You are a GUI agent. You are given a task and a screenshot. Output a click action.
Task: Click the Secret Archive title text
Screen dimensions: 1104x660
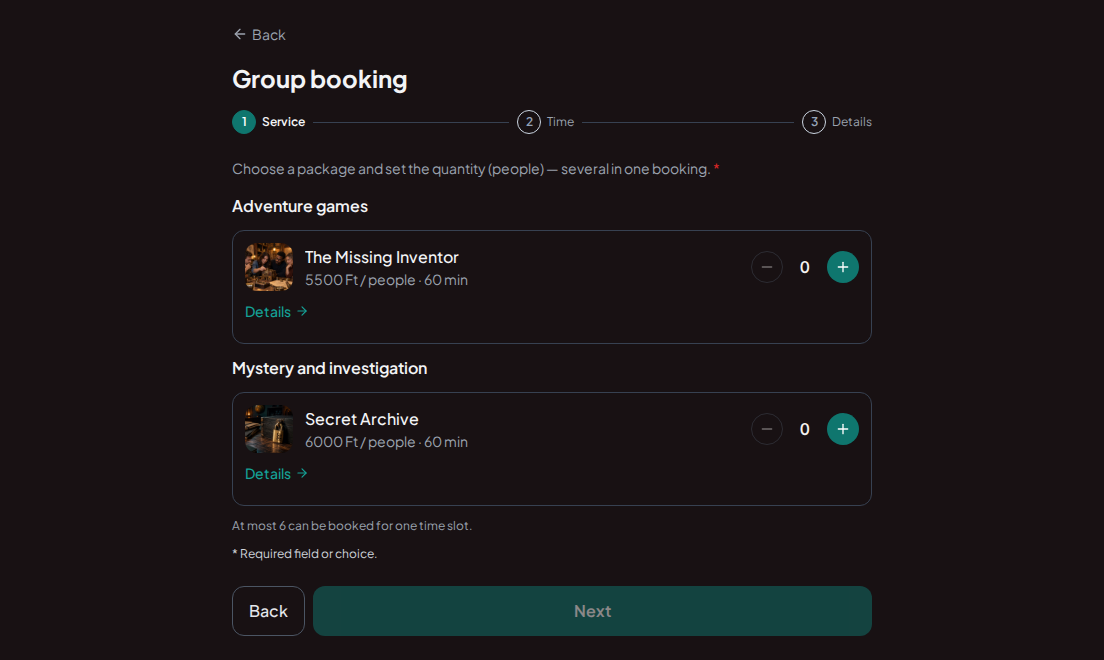362,419
